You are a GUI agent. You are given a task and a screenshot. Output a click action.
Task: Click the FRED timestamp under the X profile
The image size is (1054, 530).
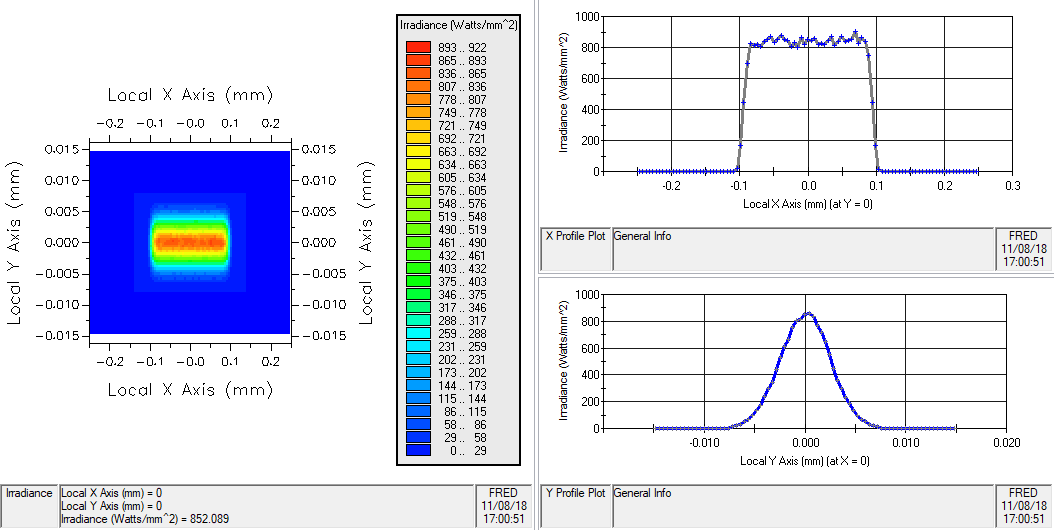click(1023, 249)
